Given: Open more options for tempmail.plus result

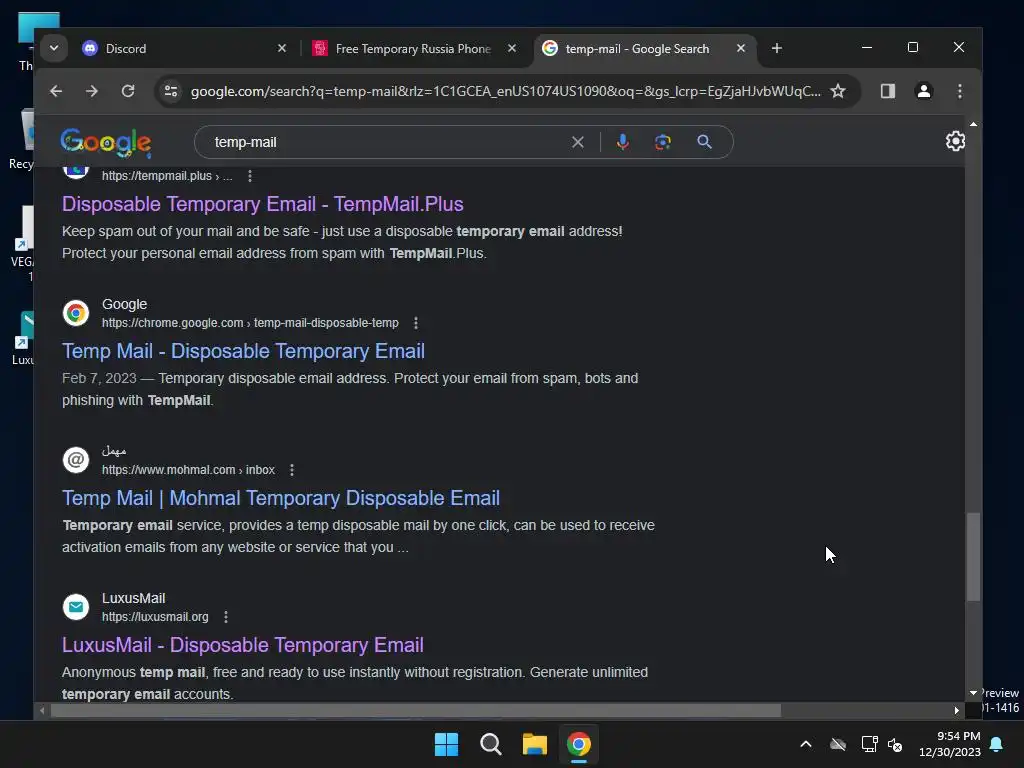Looking at the screenshot, I should pos(250,176).
